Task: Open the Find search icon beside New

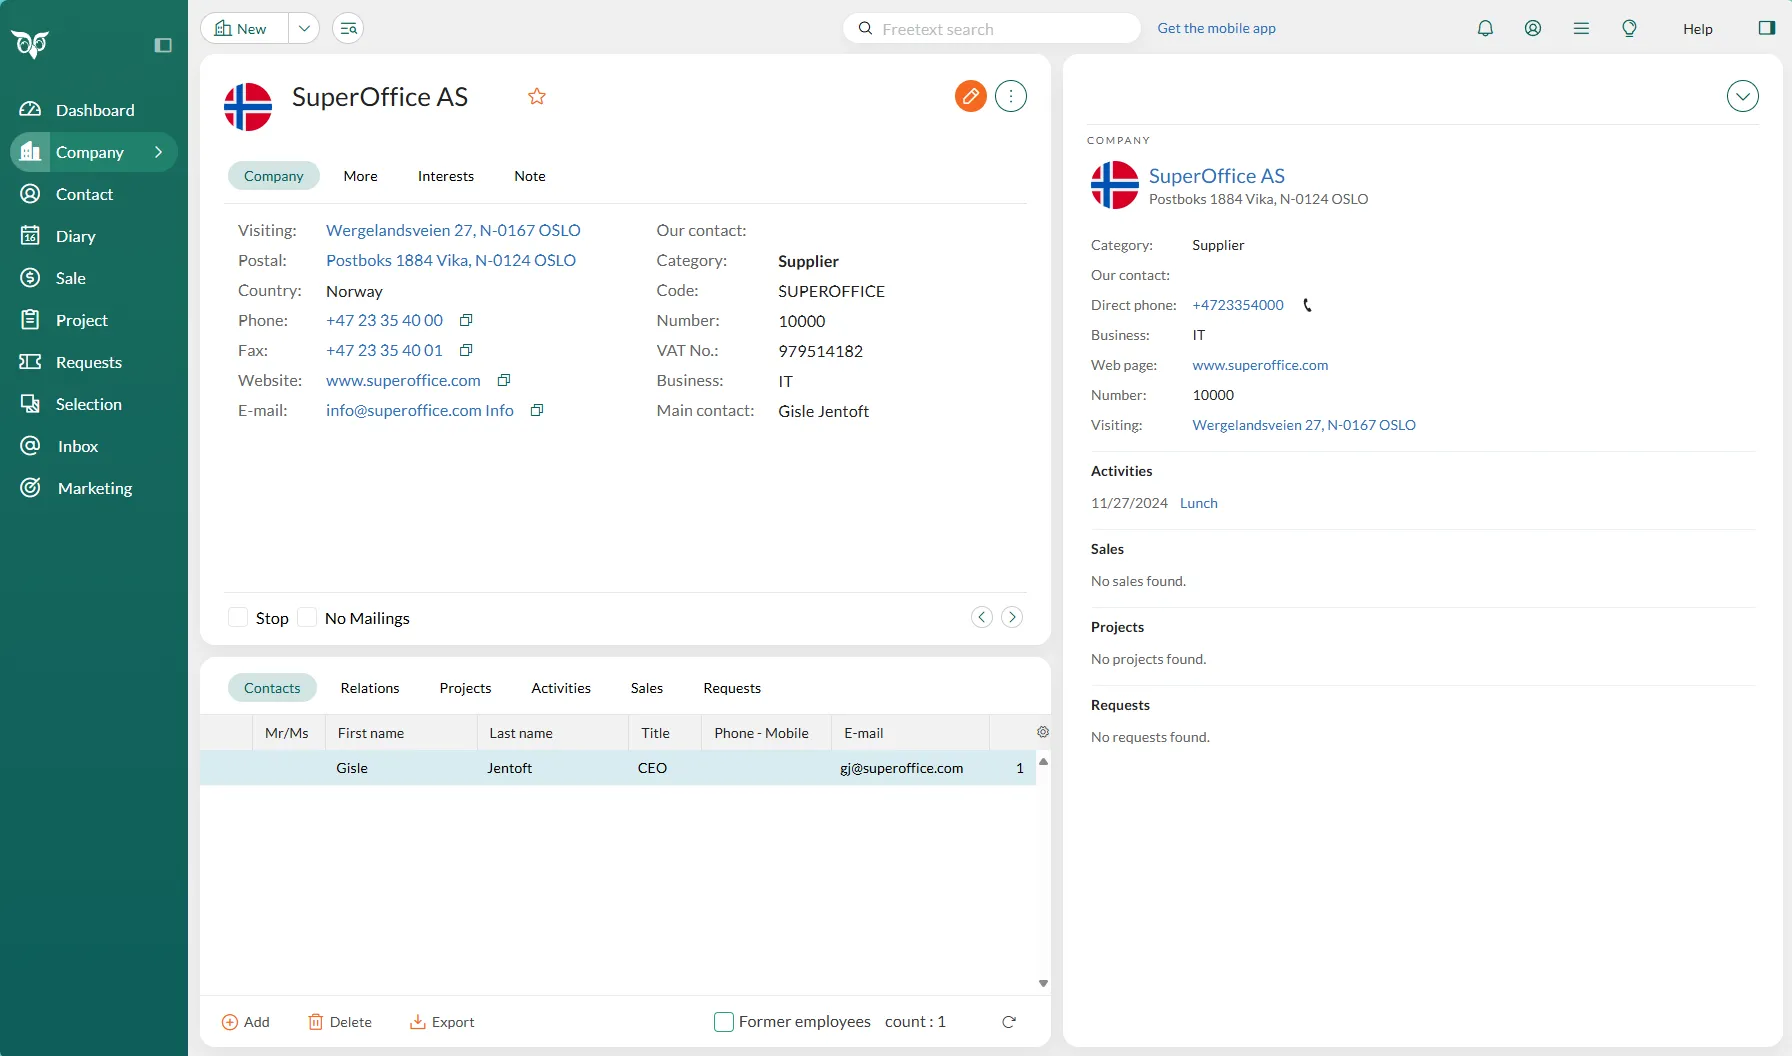Action: coord(348,28)
